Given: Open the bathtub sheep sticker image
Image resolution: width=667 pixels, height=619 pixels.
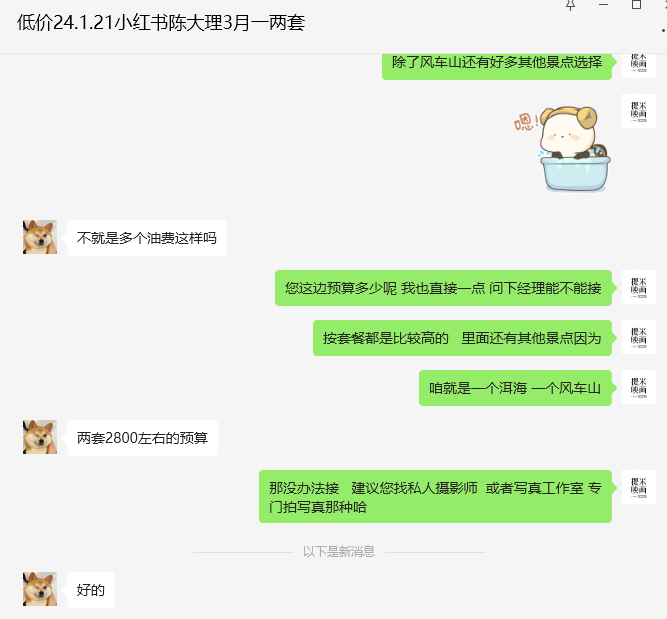Looking at the screenshot, I should click(x=563, y=148).
